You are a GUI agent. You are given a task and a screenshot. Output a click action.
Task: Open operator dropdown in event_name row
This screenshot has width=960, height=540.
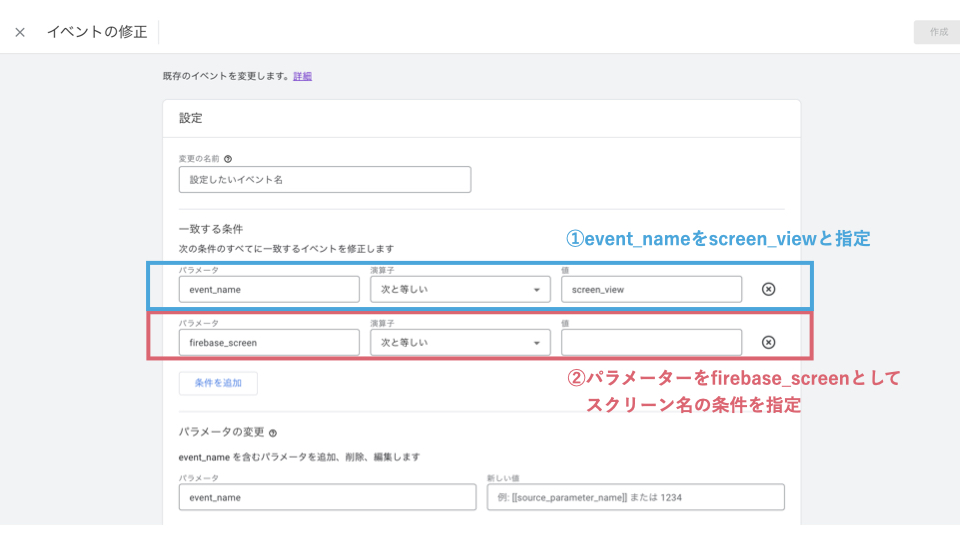pos(460,289)
